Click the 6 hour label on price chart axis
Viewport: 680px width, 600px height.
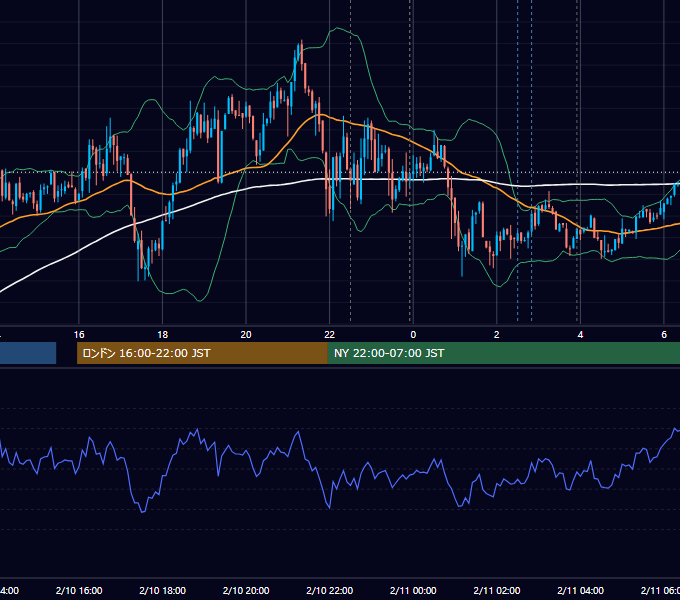click(x=664, y=335)
